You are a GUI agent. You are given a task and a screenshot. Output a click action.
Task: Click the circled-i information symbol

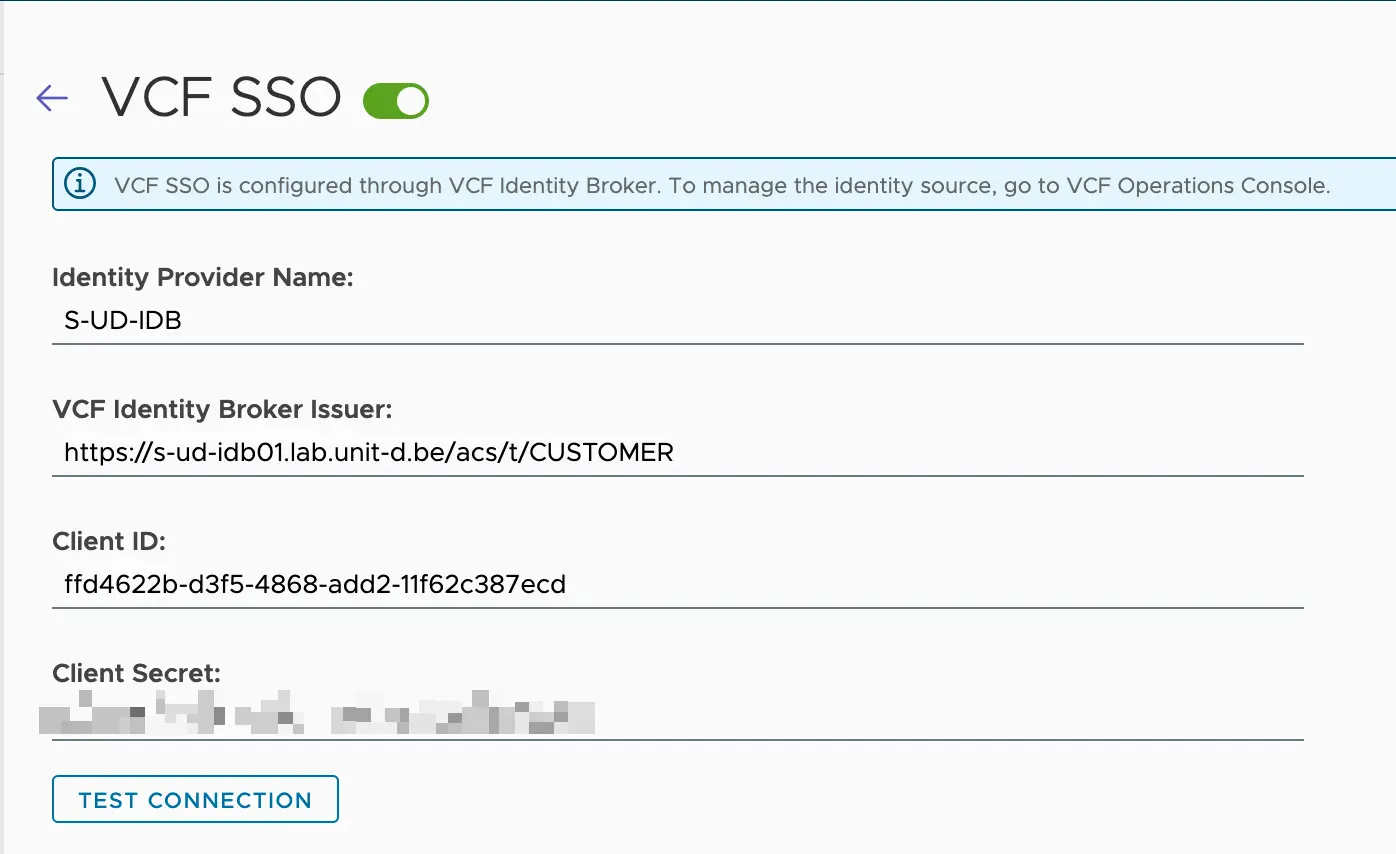pyautogui.click(x=79, y=184)
